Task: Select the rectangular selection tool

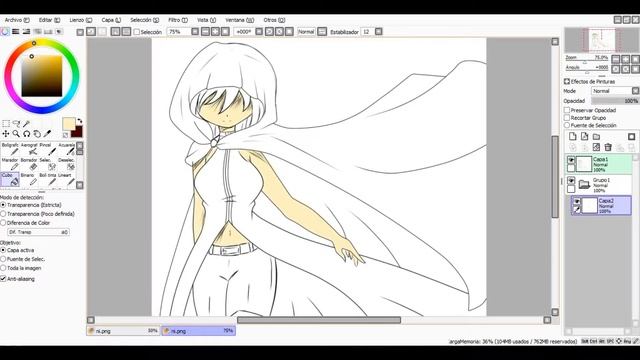Action: tap(6, 124)
